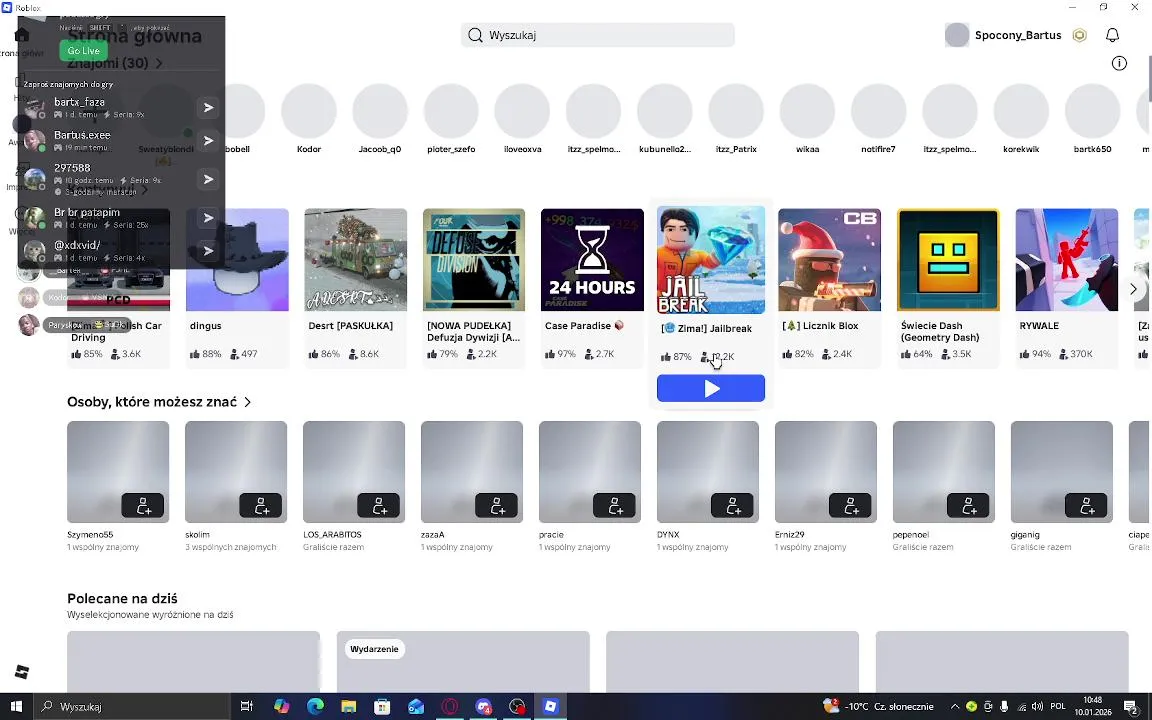Open the Windows notification center
Viewport: 1152px width, 720px height.
coord(1131,707)
